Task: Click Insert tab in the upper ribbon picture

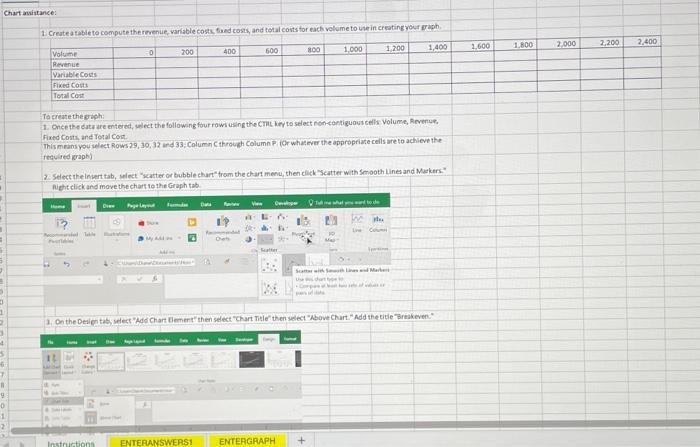Action: pyautogui.click(x=84, y=206)
